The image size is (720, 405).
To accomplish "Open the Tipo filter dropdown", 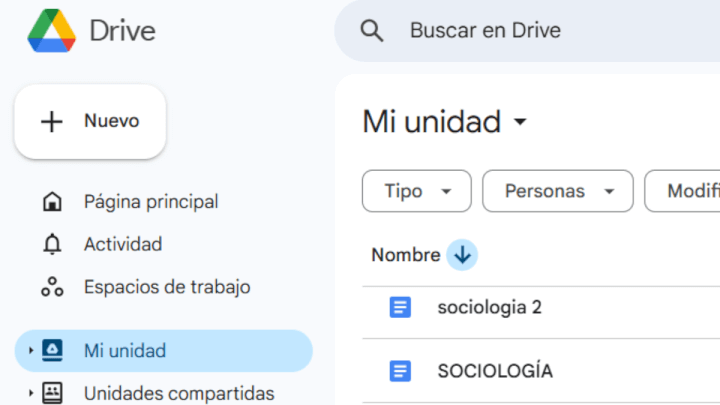I will (416, 191).
